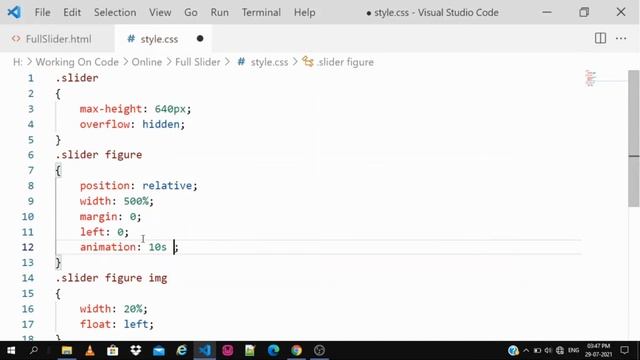Open Windows taskbar search
The width and height of the screenshot is (640, 360).
34,350
